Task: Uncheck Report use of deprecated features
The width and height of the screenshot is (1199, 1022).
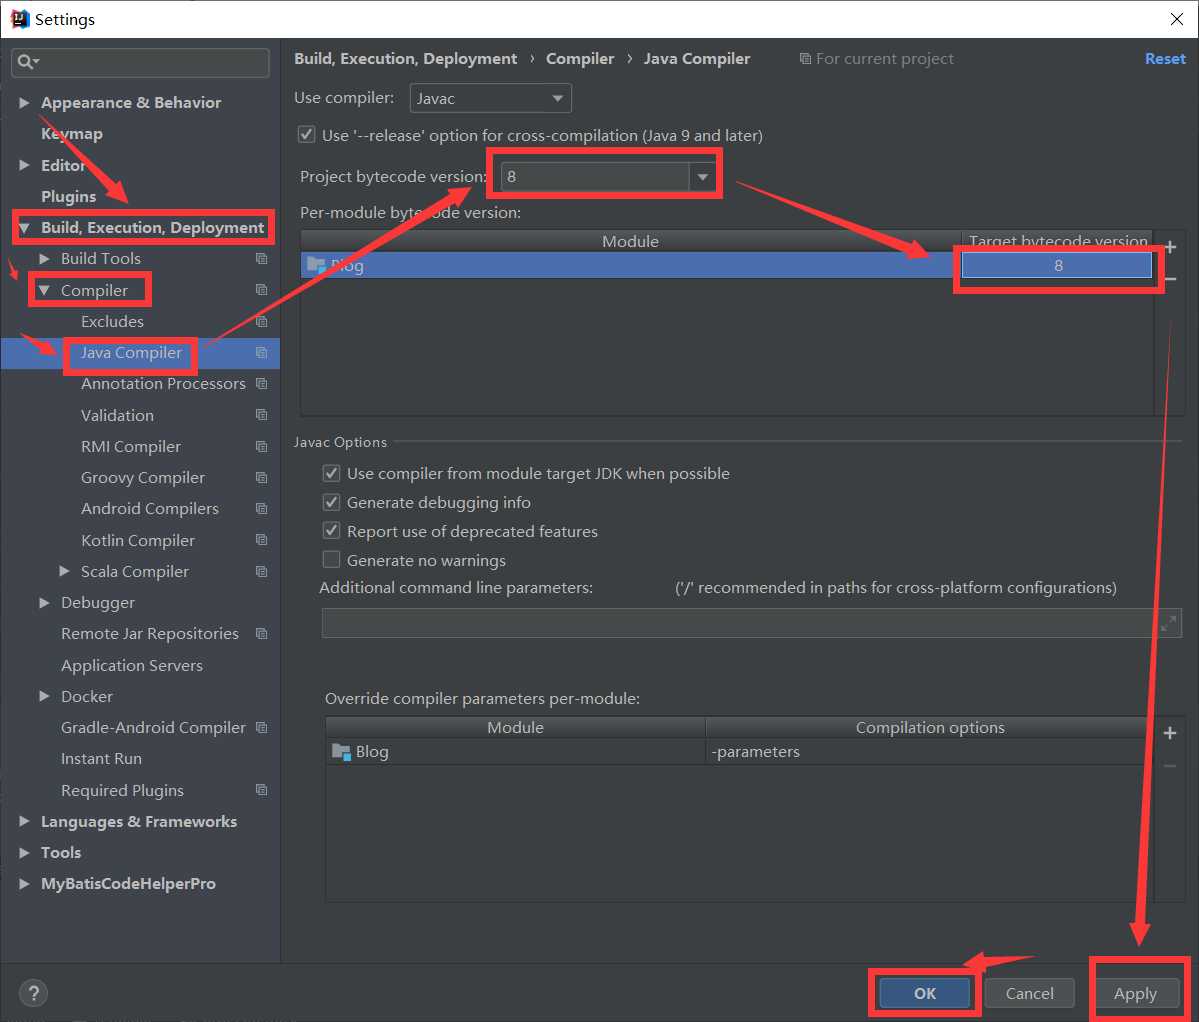Action: pyautogui.click(x=331, y=530)
